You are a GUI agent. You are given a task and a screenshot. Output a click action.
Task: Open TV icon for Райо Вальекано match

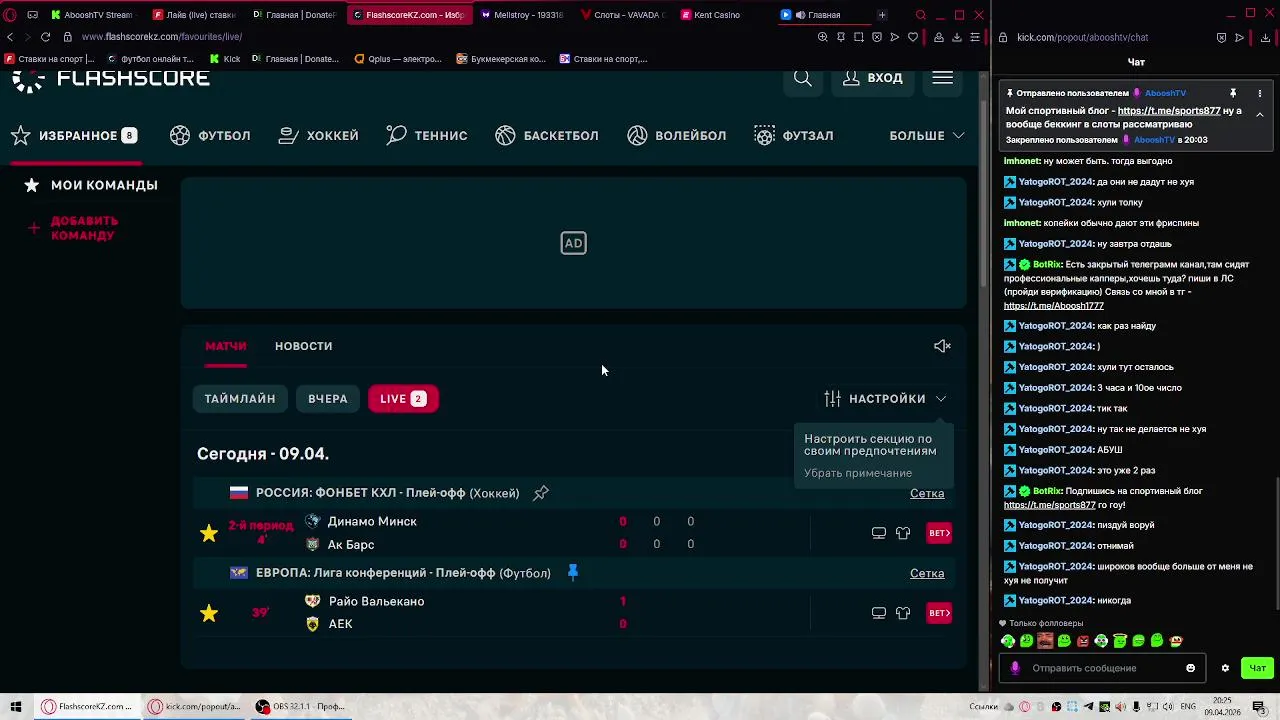click(878, 613)
